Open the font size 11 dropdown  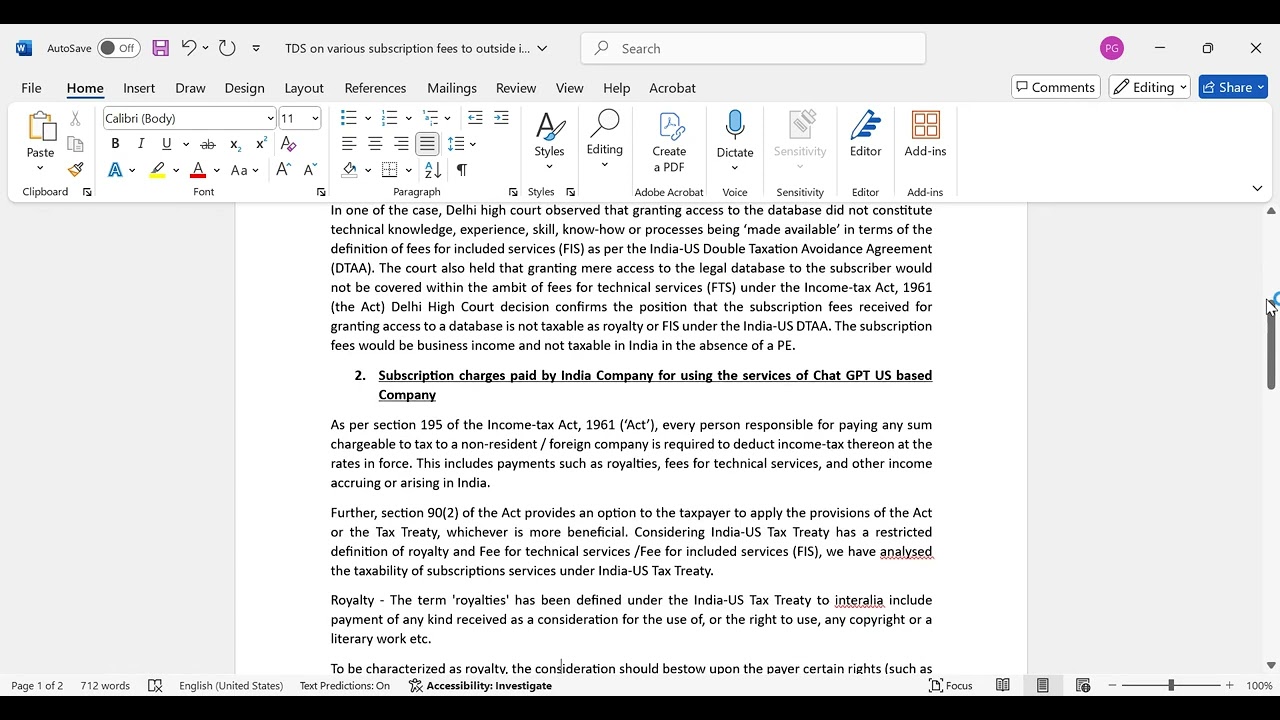[315, 119]
